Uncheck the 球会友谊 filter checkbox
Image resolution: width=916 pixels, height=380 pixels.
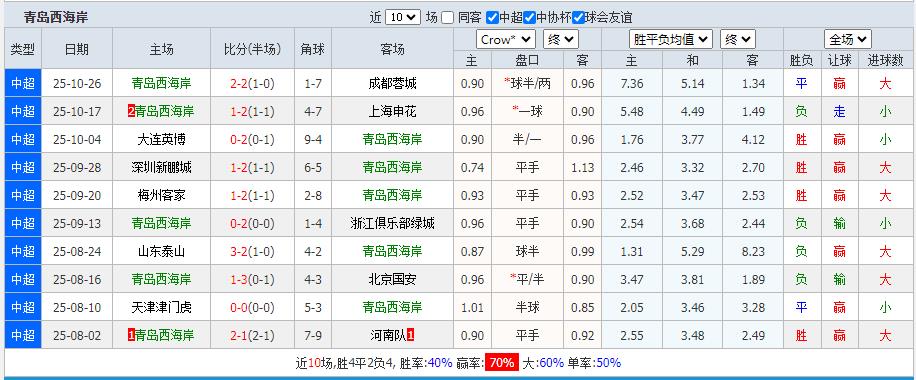[x=578, y=18]
